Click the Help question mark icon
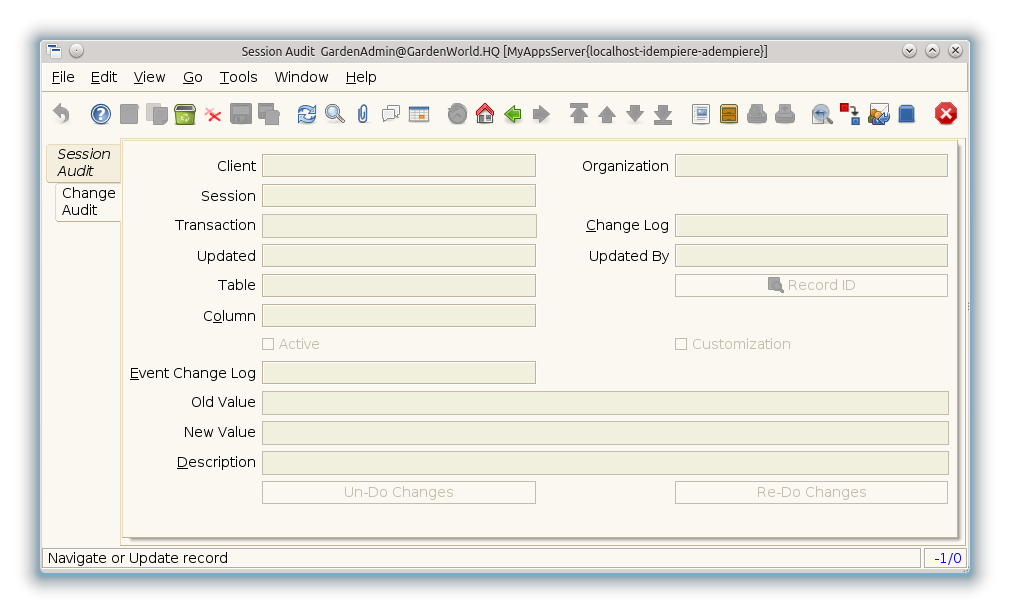 pyautogui.click(x=101, y=114)
